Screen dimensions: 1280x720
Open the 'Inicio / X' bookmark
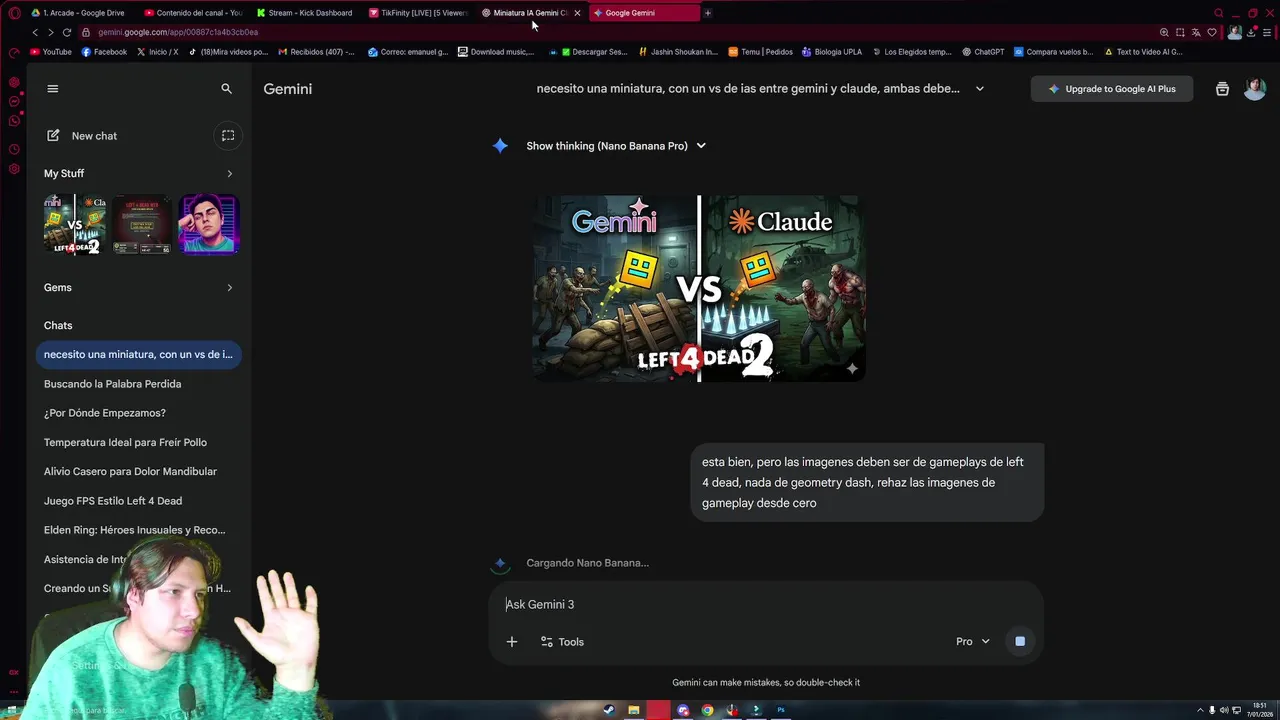[x=157, y=52]
